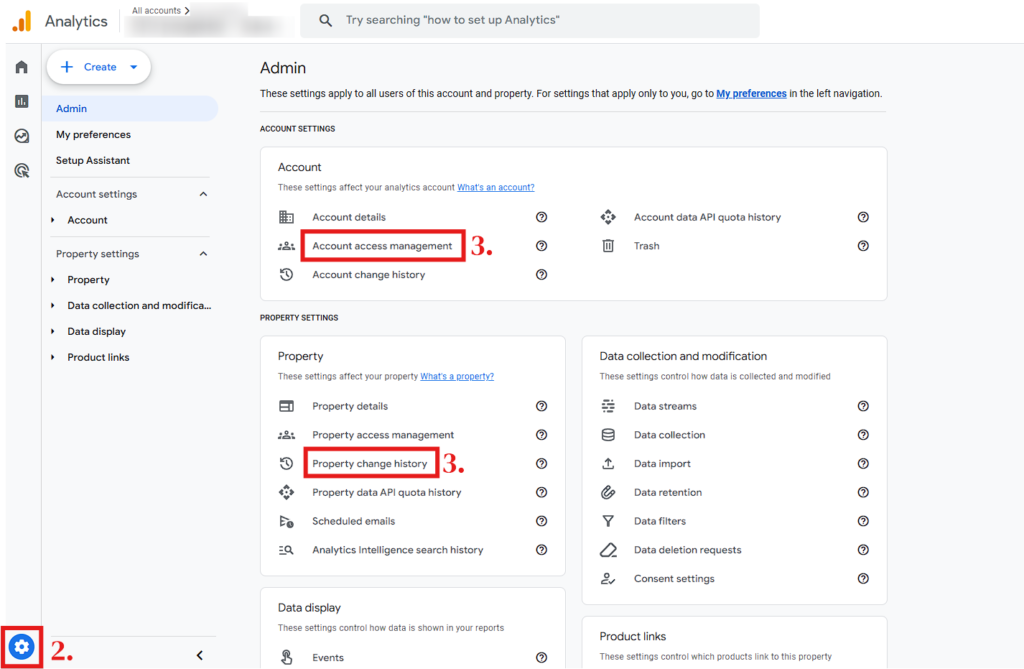
Task: Click help icon for Property access management
Action: pos(541,434)
